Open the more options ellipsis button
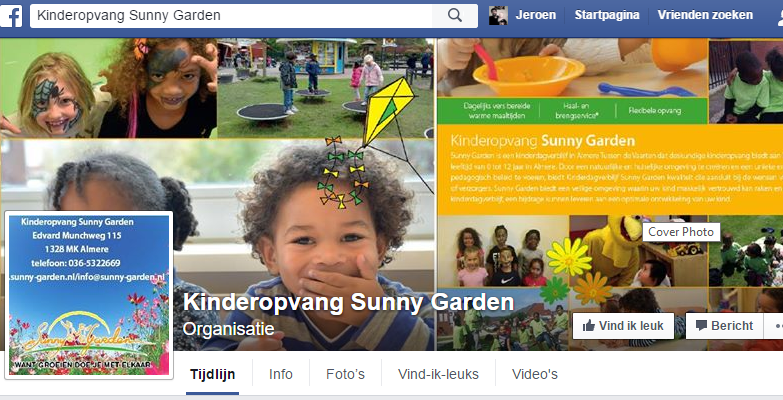The image size is (783, 400). click(776, 326)
